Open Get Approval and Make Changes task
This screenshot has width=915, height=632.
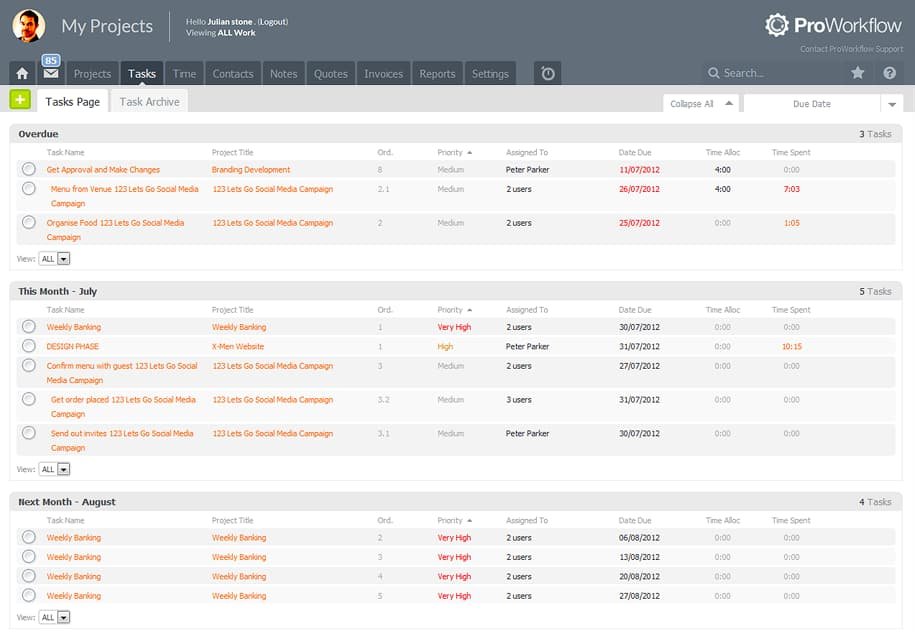coord(103,169)
